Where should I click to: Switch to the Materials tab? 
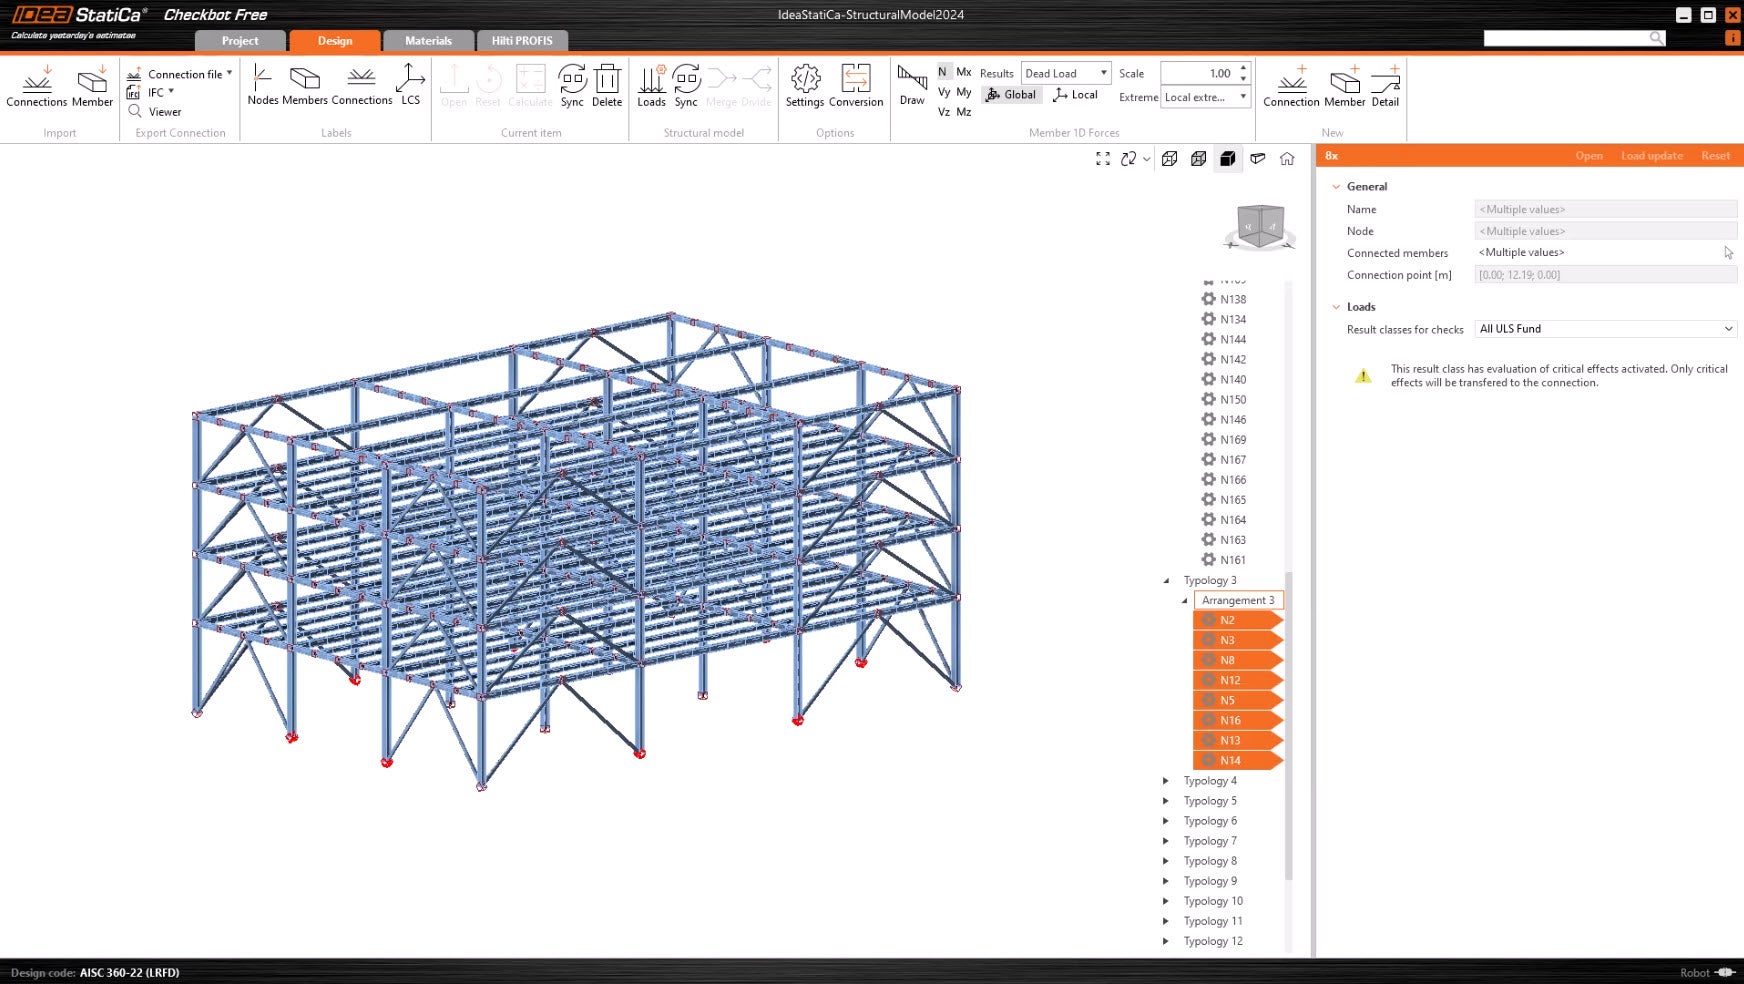coord(428,41)
